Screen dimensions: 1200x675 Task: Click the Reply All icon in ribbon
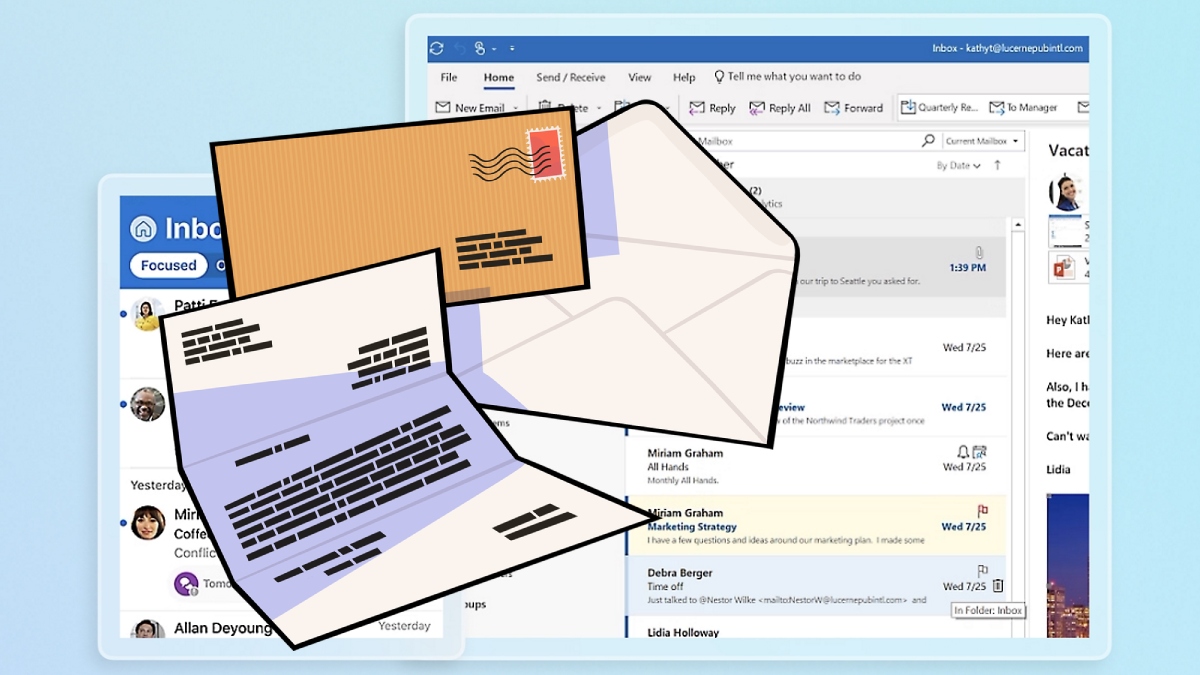point(757,108)
